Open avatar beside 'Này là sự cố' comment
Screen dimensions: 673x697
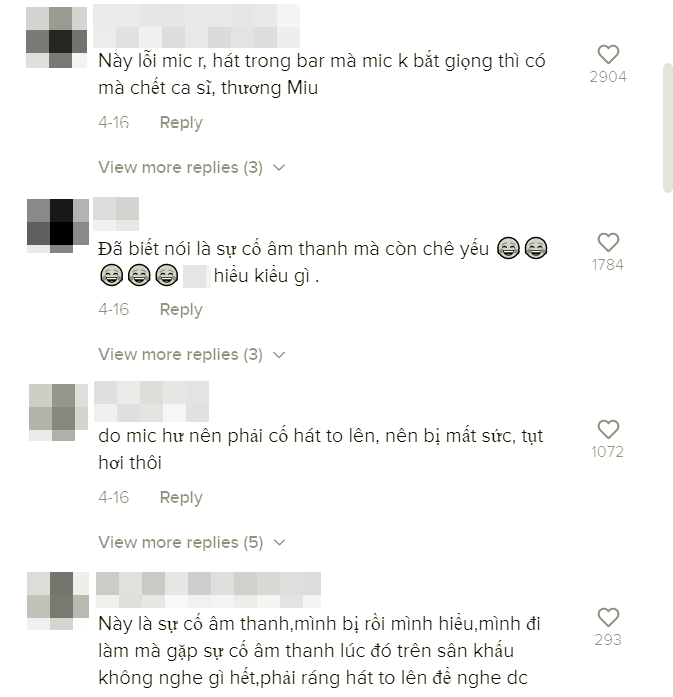(x=58, y=601)
